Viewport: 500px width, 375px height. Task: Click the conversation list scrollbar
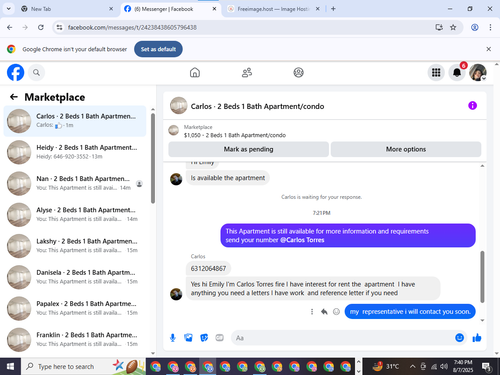pos(153,158)
